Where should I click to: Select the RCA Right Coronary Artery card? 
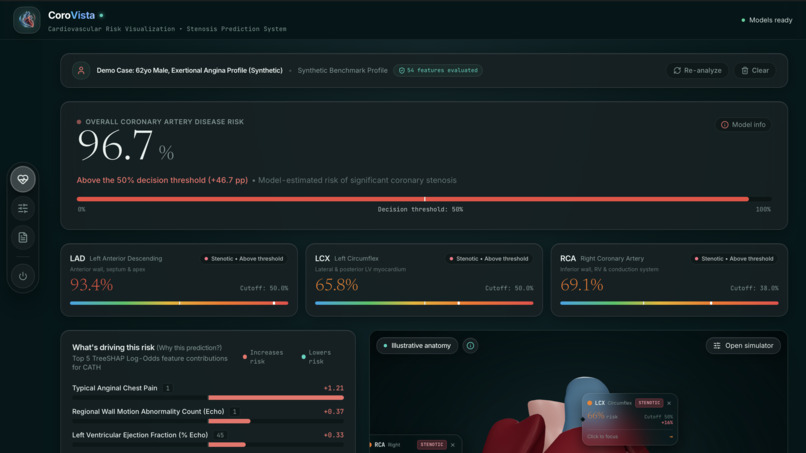coord(669,280)
